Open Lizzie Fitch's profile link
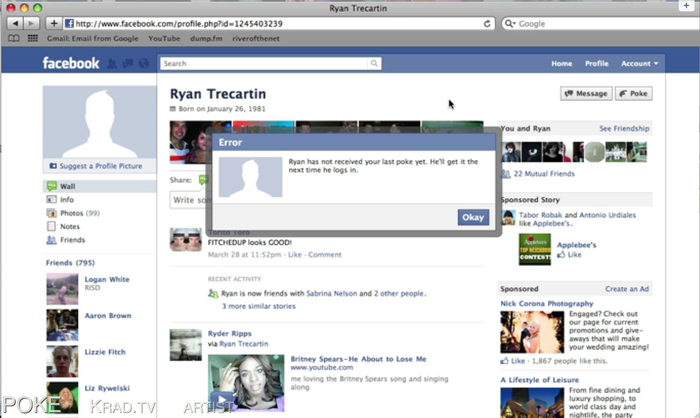The height and width of the screenshot is (418, 700). point(105,352)
